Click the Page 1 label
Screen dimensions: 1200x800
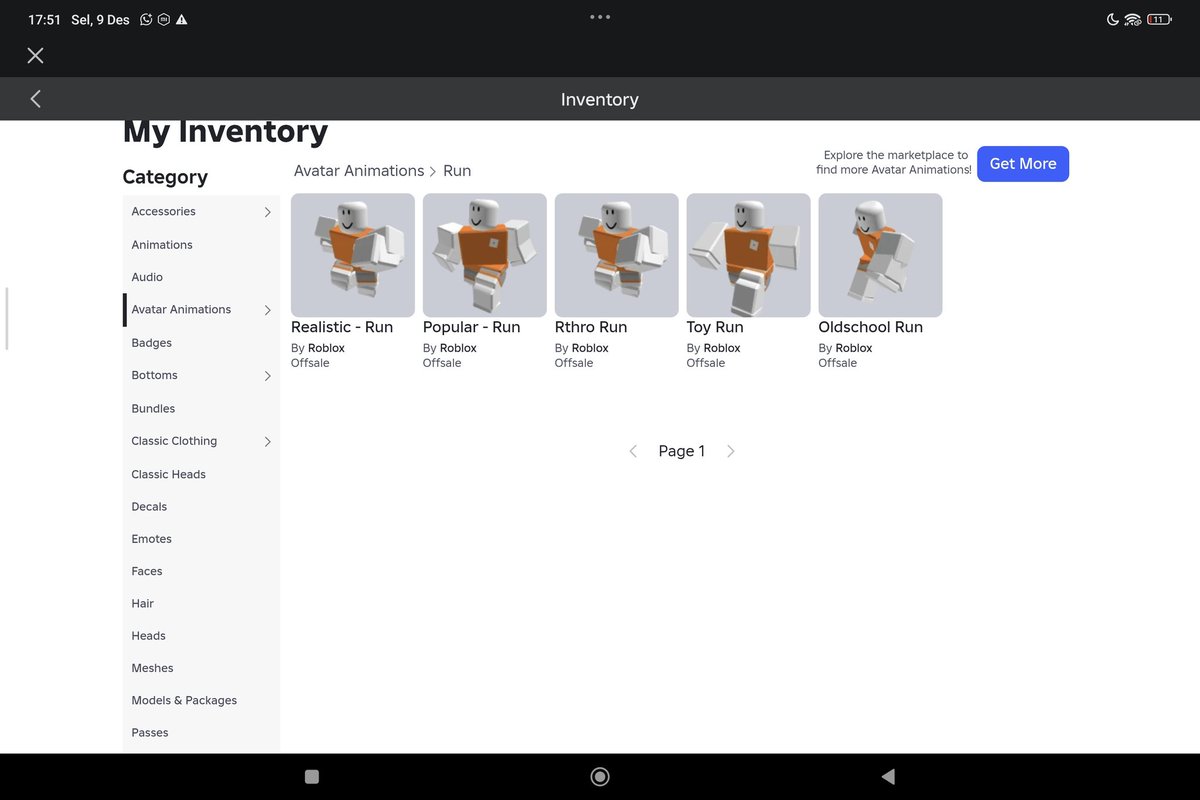pos(682,451)
